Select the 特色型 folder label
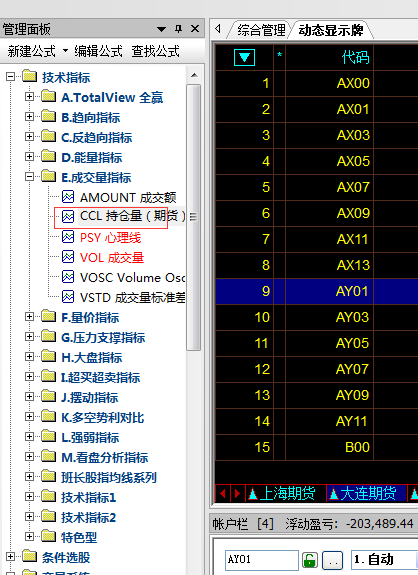Image resolution: width=418 pixels, height=575 pixels. coord(79,537)
